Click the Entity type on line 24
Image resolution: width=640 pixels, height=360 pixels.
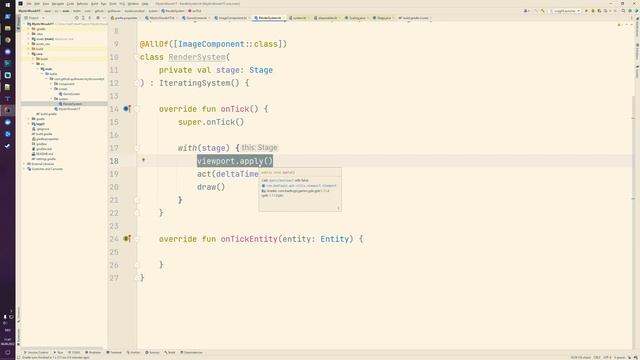click(335, 239)
